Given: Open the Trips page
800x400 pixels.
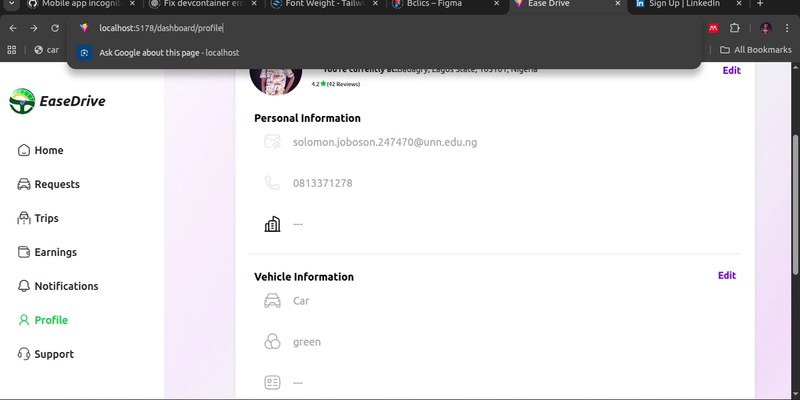Looking at the screenshot, I should click(x=38, y=218).
